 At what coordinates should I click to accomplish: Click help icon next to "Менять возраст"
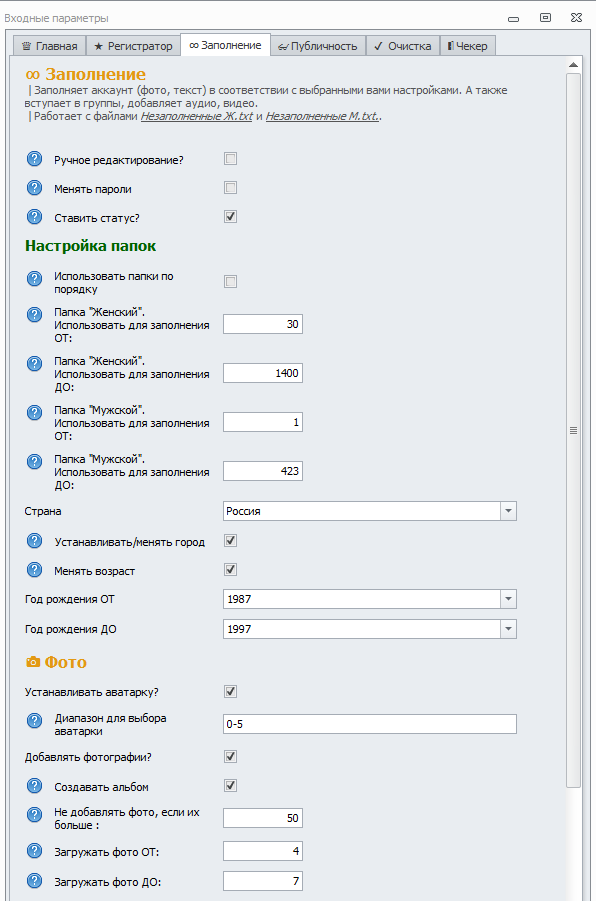34,569
